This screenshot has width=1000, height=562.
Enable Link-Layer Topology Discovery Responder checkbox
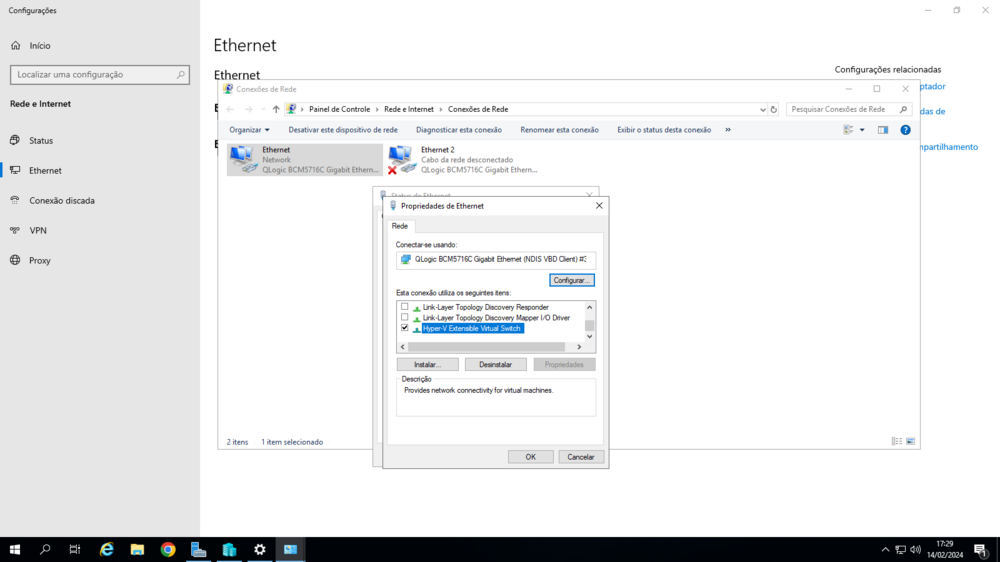point(405,307)
